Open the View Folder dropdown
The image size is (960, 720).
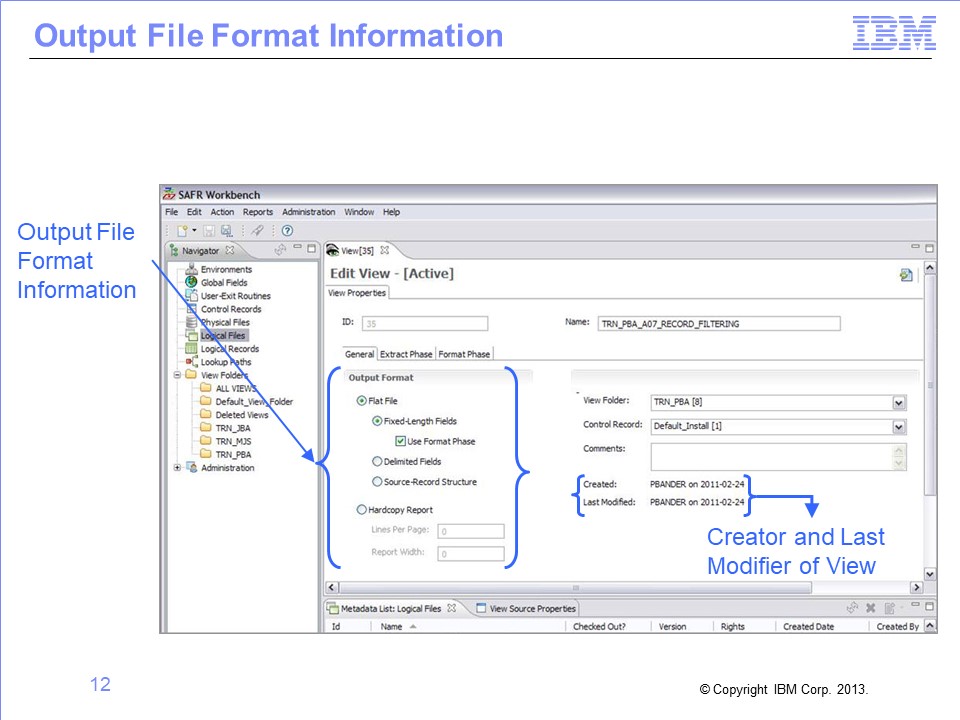click(x=899, y=402)
